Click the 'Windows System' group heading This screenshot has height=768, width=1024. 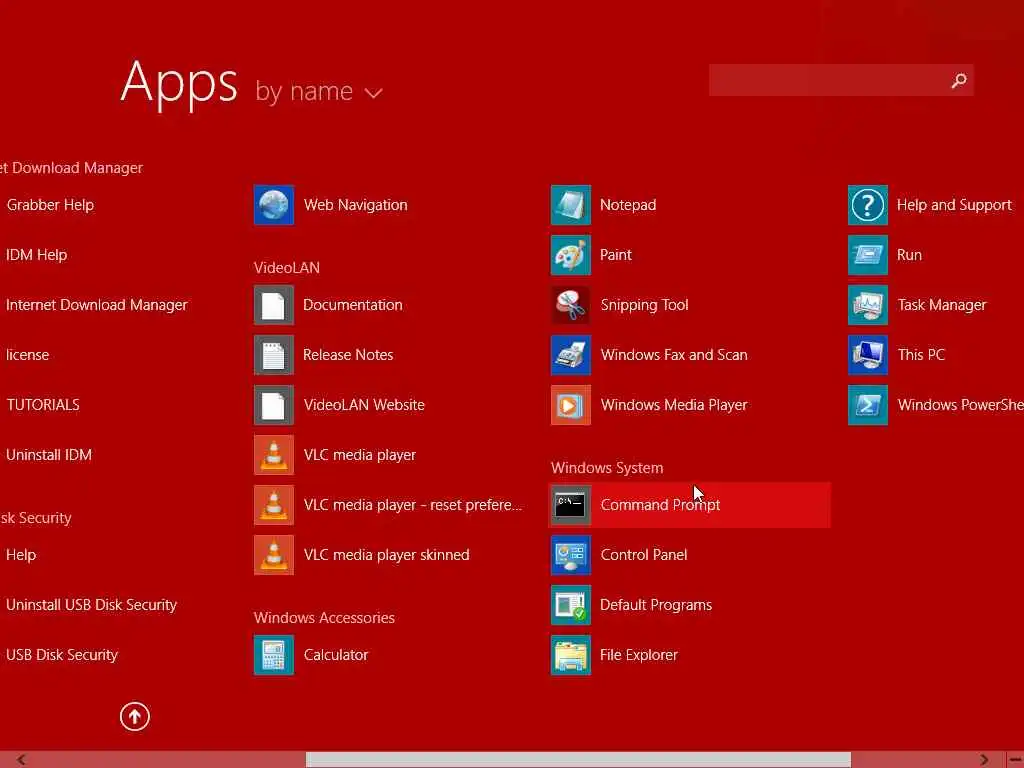pos(607,468)
